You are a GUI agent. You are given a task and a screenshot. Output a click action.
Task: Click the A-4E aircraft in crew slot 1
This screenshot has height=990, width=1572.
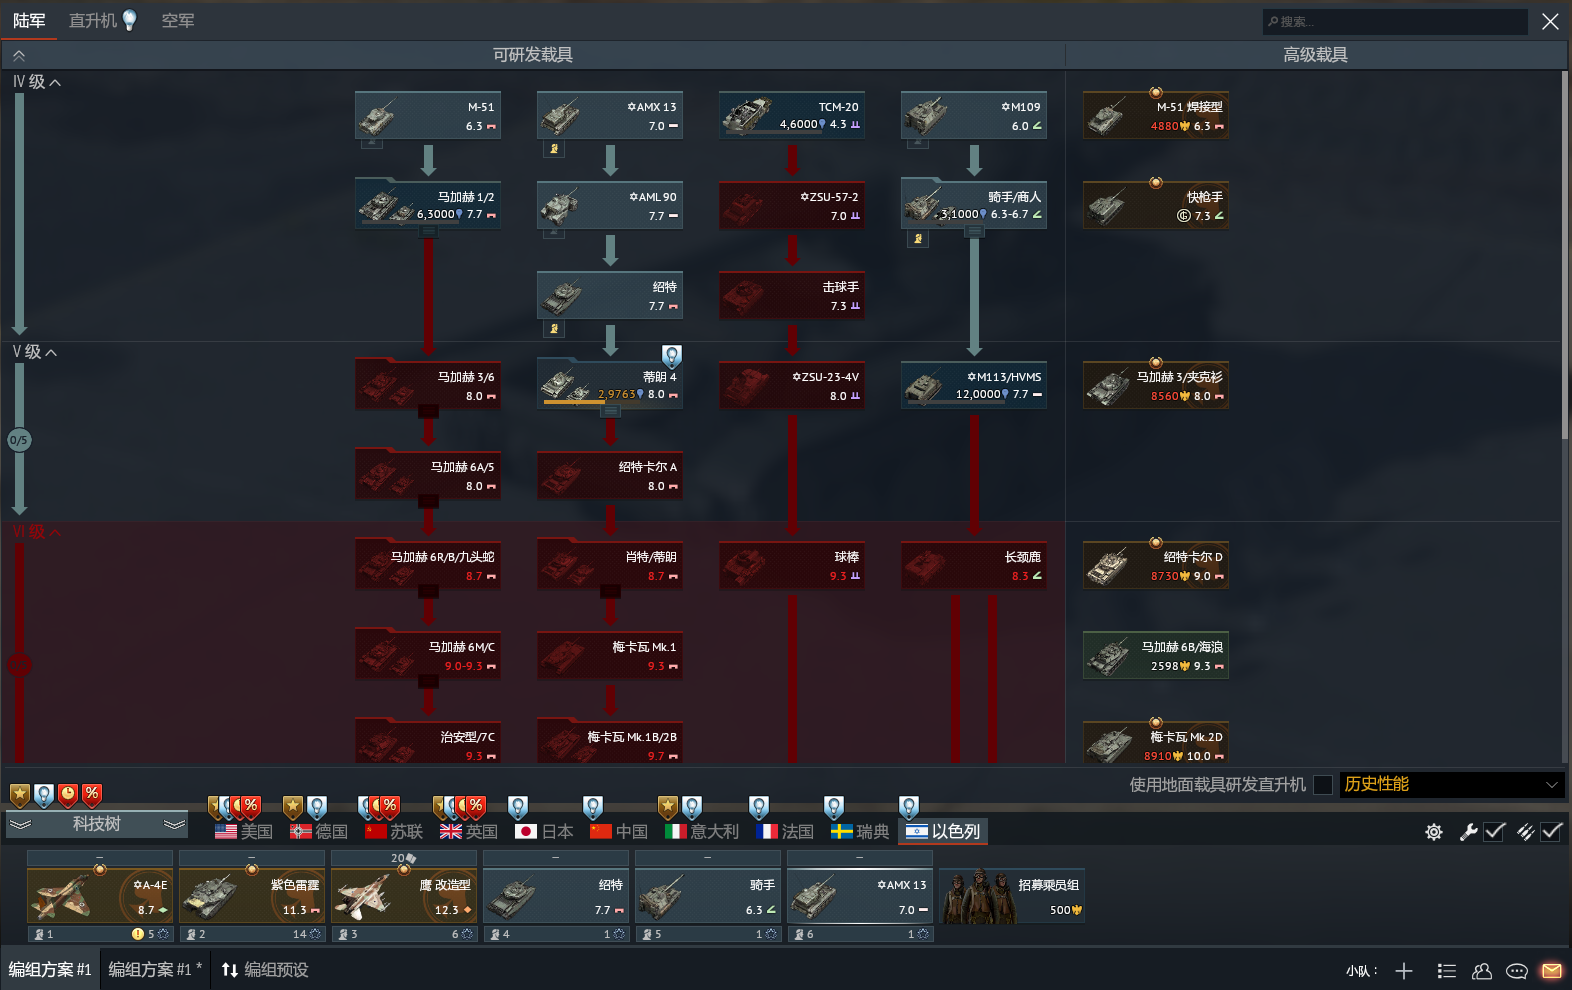click(100, 896)
